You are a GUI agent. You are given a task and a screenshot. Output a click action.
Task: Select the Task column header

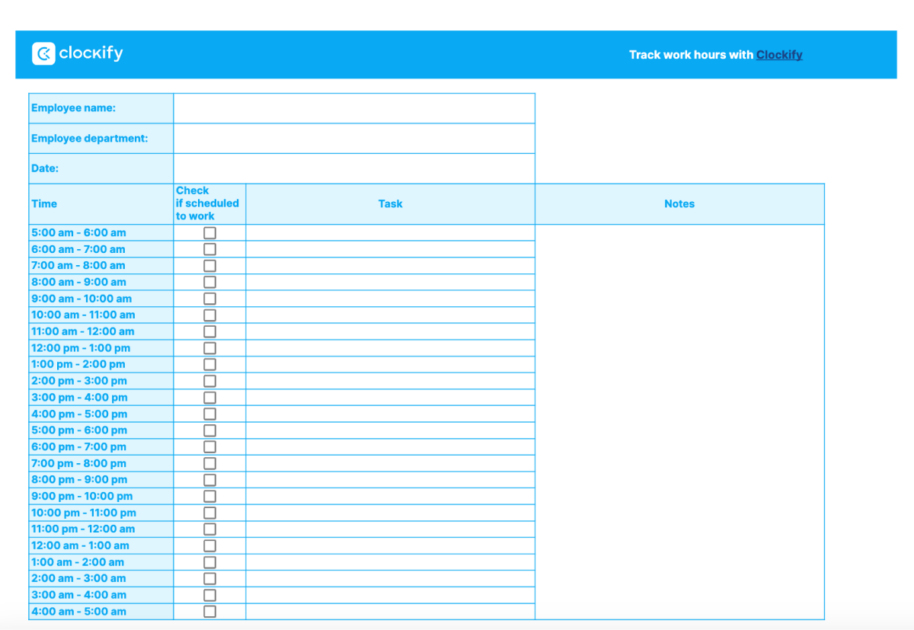click(390, 203)
